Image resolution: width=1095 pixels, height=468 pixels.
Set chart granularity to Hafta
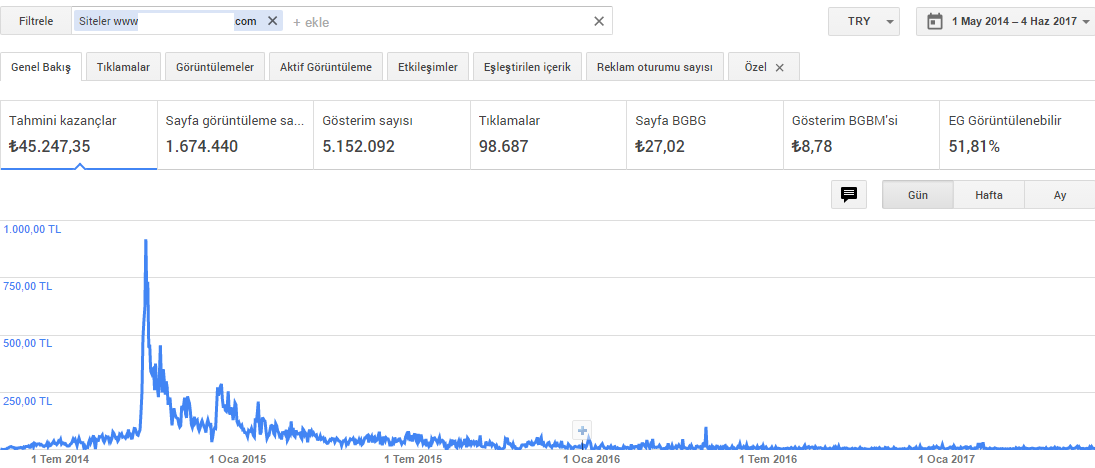(x=989, y=195)
